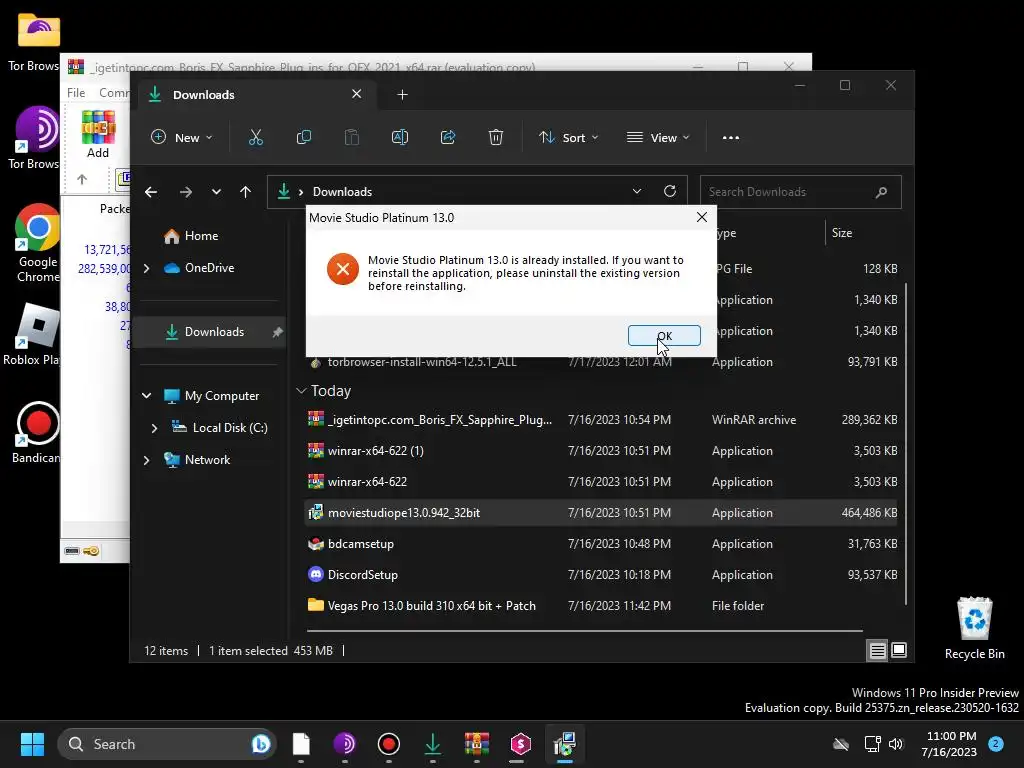Open WinRAR from the taskbar

click(477, 744)
